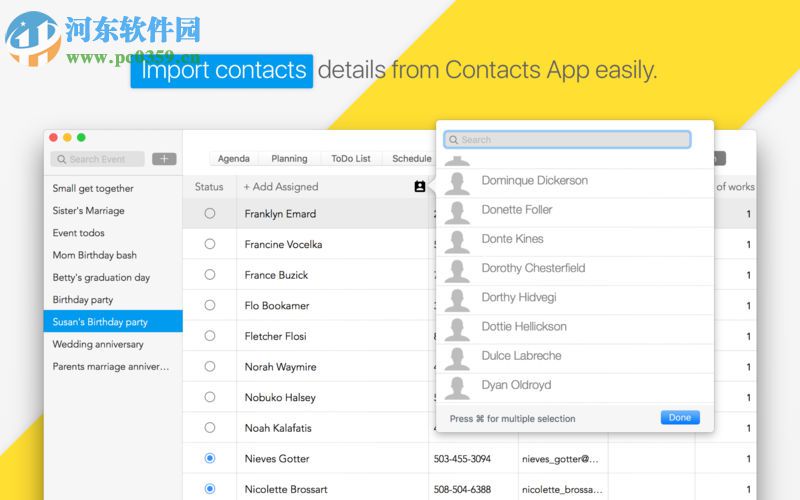Click the Search Event field

(x=98, y=159)
